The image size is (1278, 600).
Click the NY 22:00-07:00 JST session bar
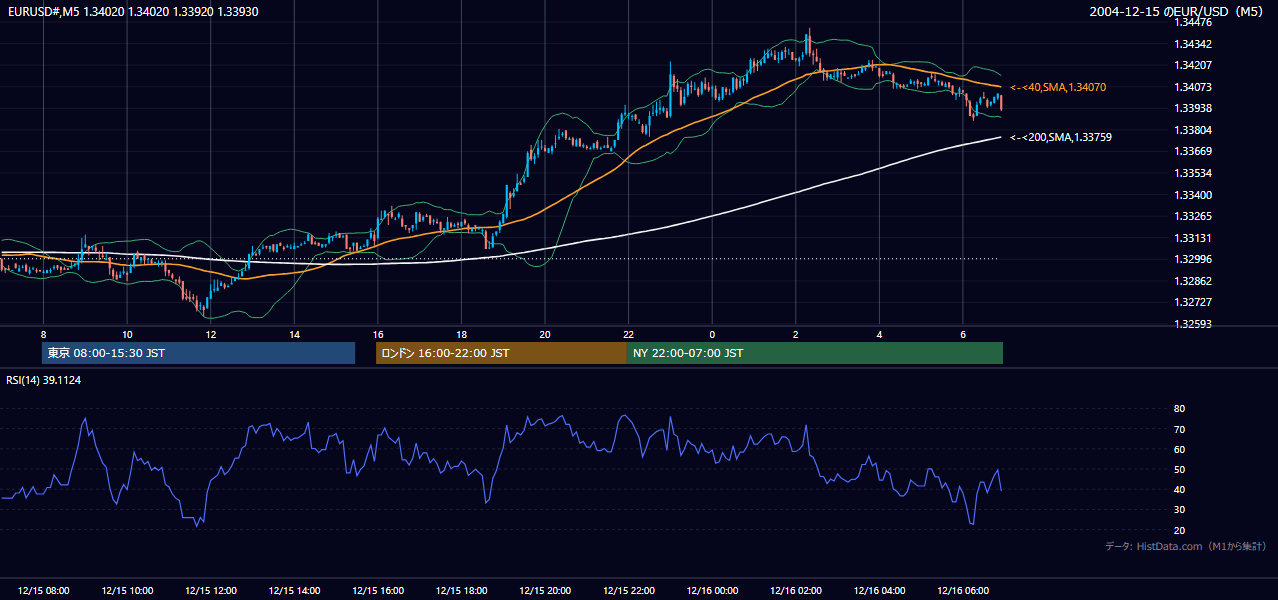point(815,353)
